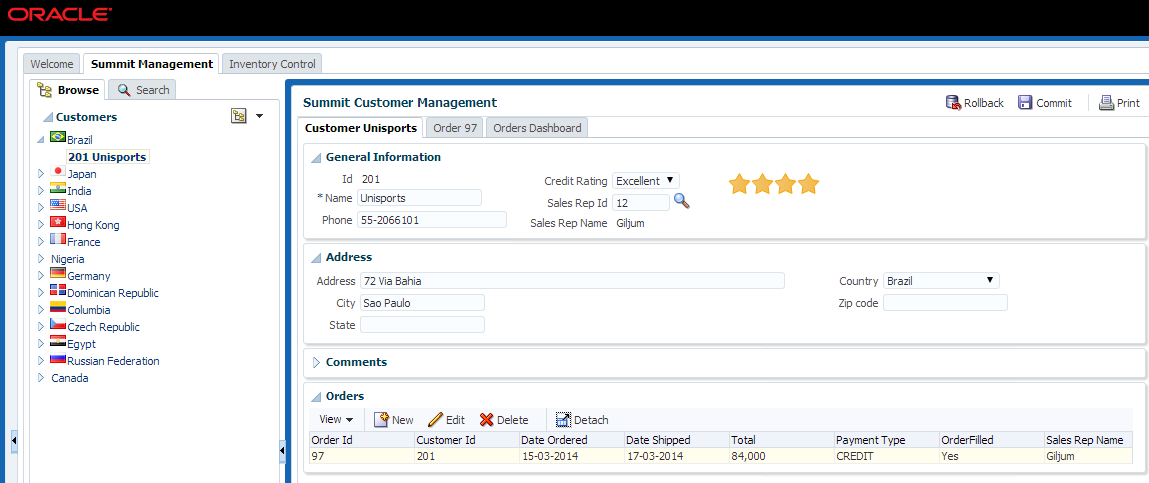Viewport: 1149px width, 483px height.
Task: Collapse the General Information section
Action: (x=316, y=158)
